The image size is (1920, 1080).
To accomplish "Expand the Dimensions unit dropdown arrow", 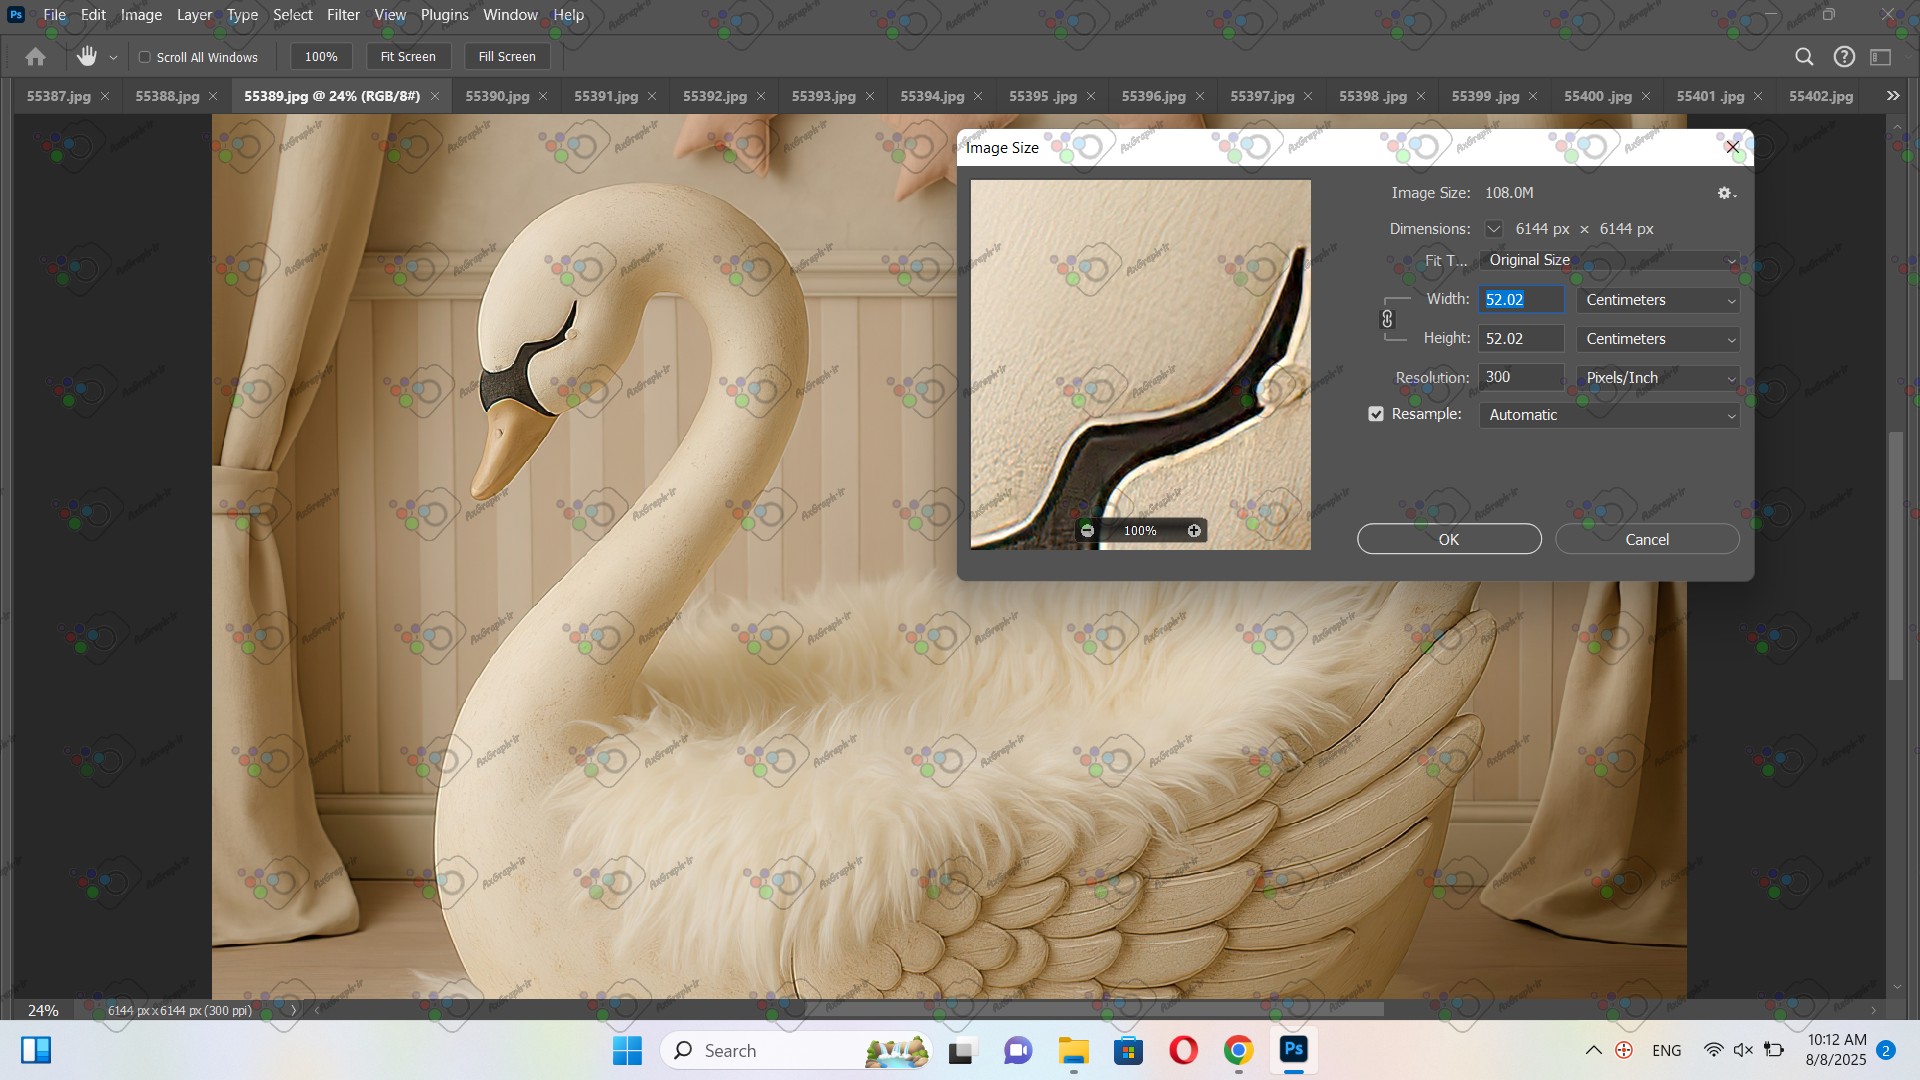I will [x=1493, y=229].
